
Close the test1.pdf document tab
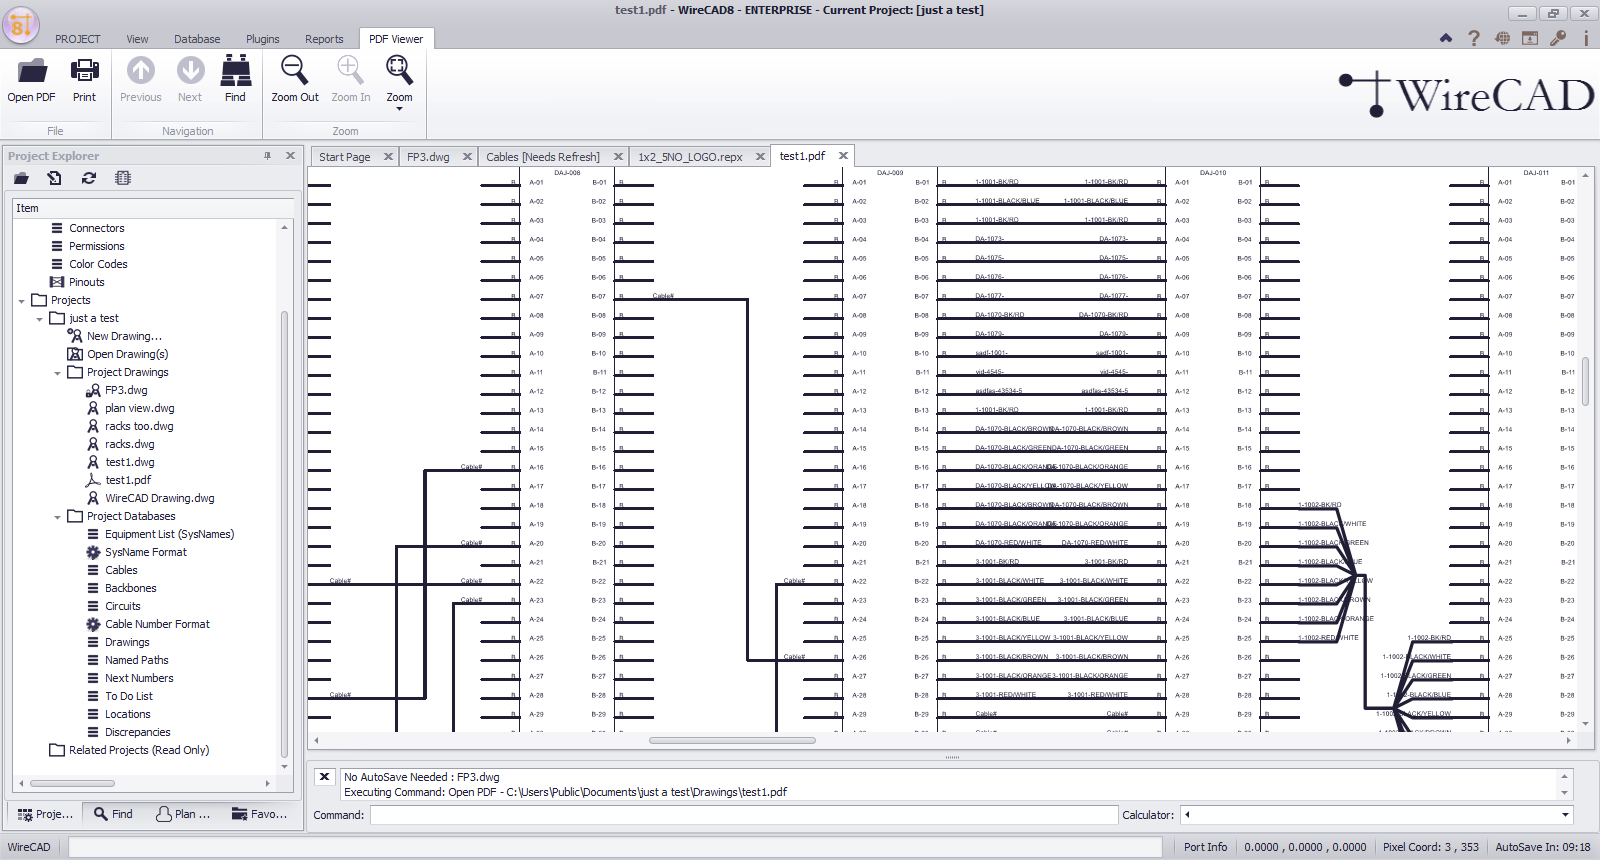(x=843, y=156)
